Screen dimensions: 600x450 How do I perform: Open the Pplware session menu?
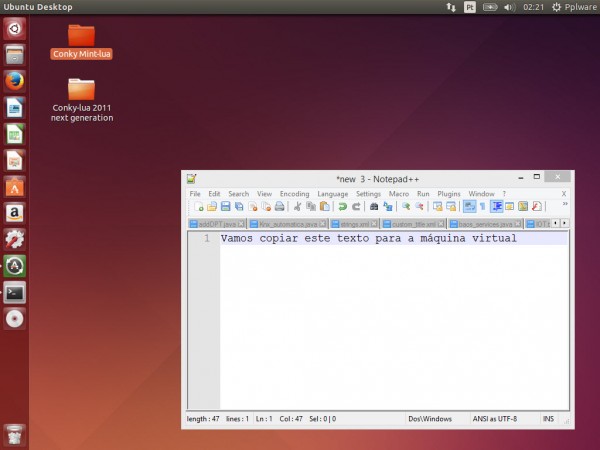[574, 7]
